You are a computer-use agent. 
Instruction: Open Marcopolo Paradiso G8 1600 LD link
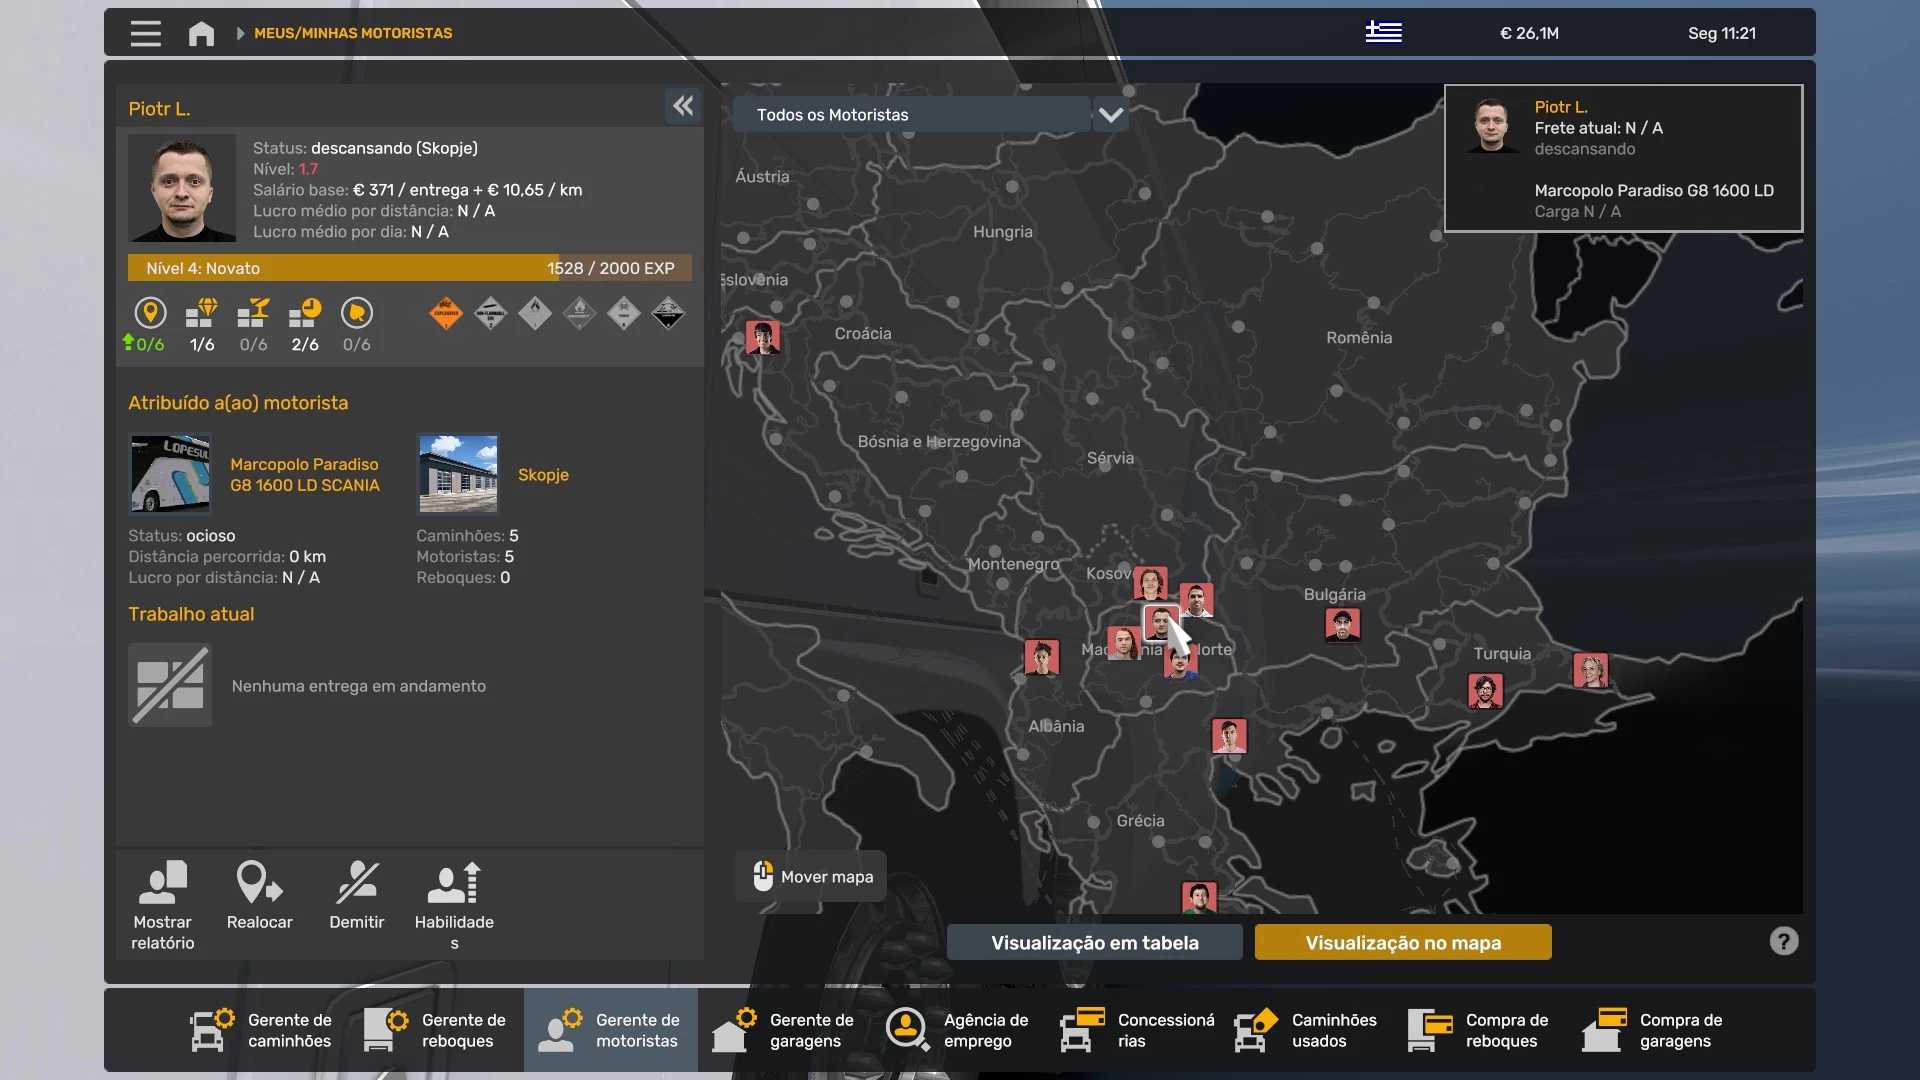304,475
